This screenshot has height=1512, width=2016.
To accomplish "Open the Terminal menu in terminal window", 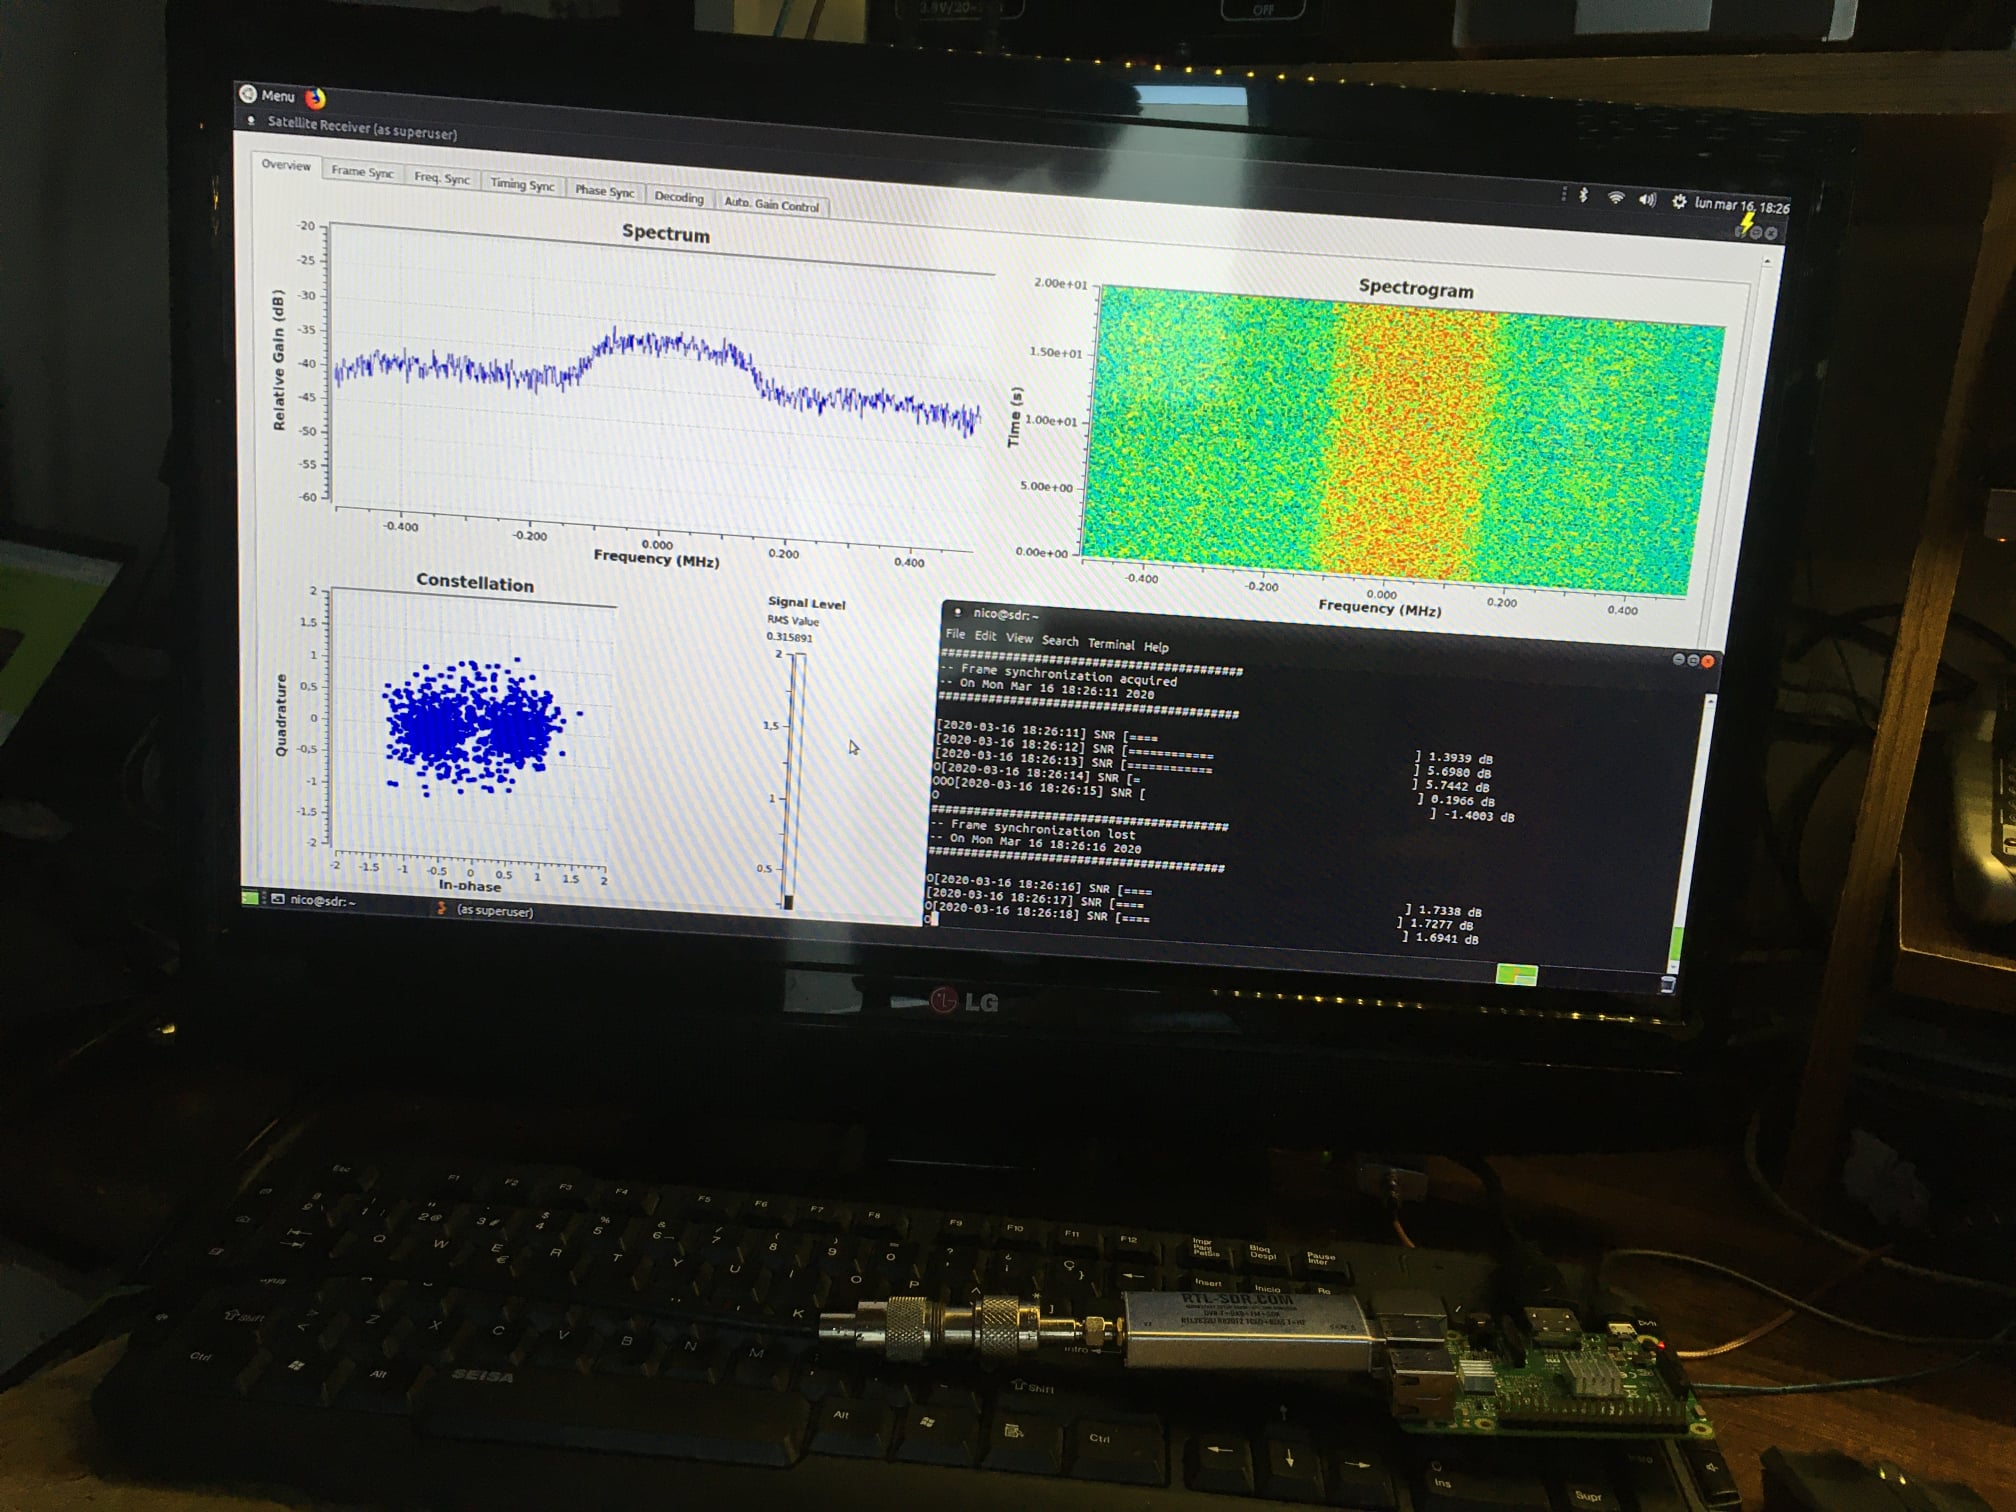I will coord(1111,644).
